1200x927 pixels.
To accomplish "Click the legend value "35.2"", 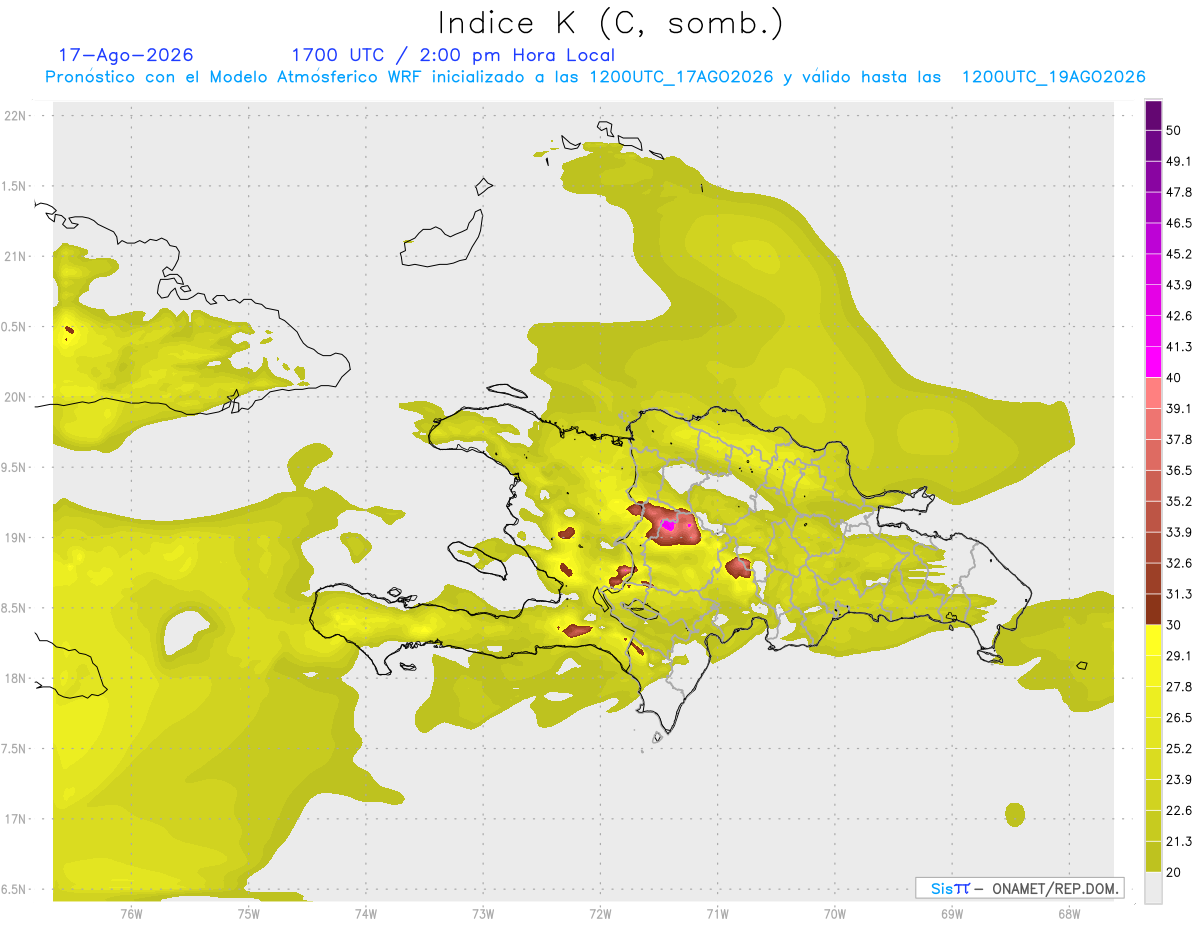I will (x=1179, y=501).
